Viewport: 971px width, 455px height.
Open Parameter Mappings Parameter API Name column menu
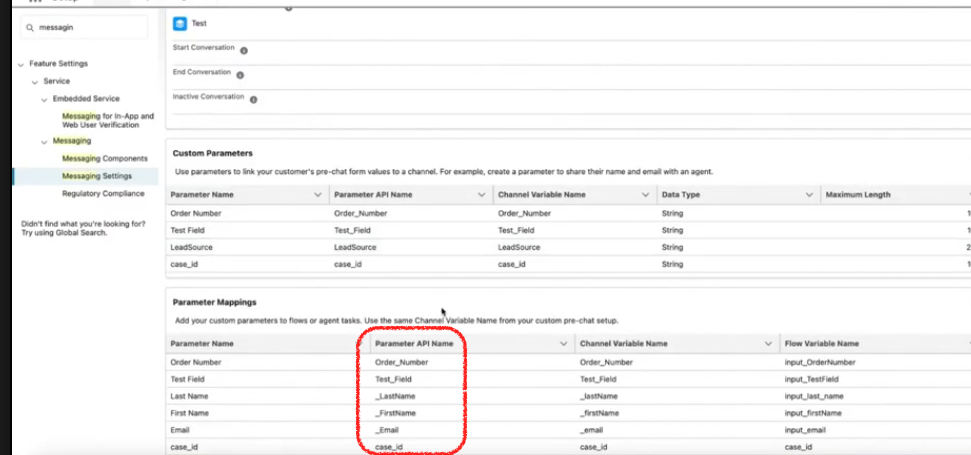tap(564, 344)
